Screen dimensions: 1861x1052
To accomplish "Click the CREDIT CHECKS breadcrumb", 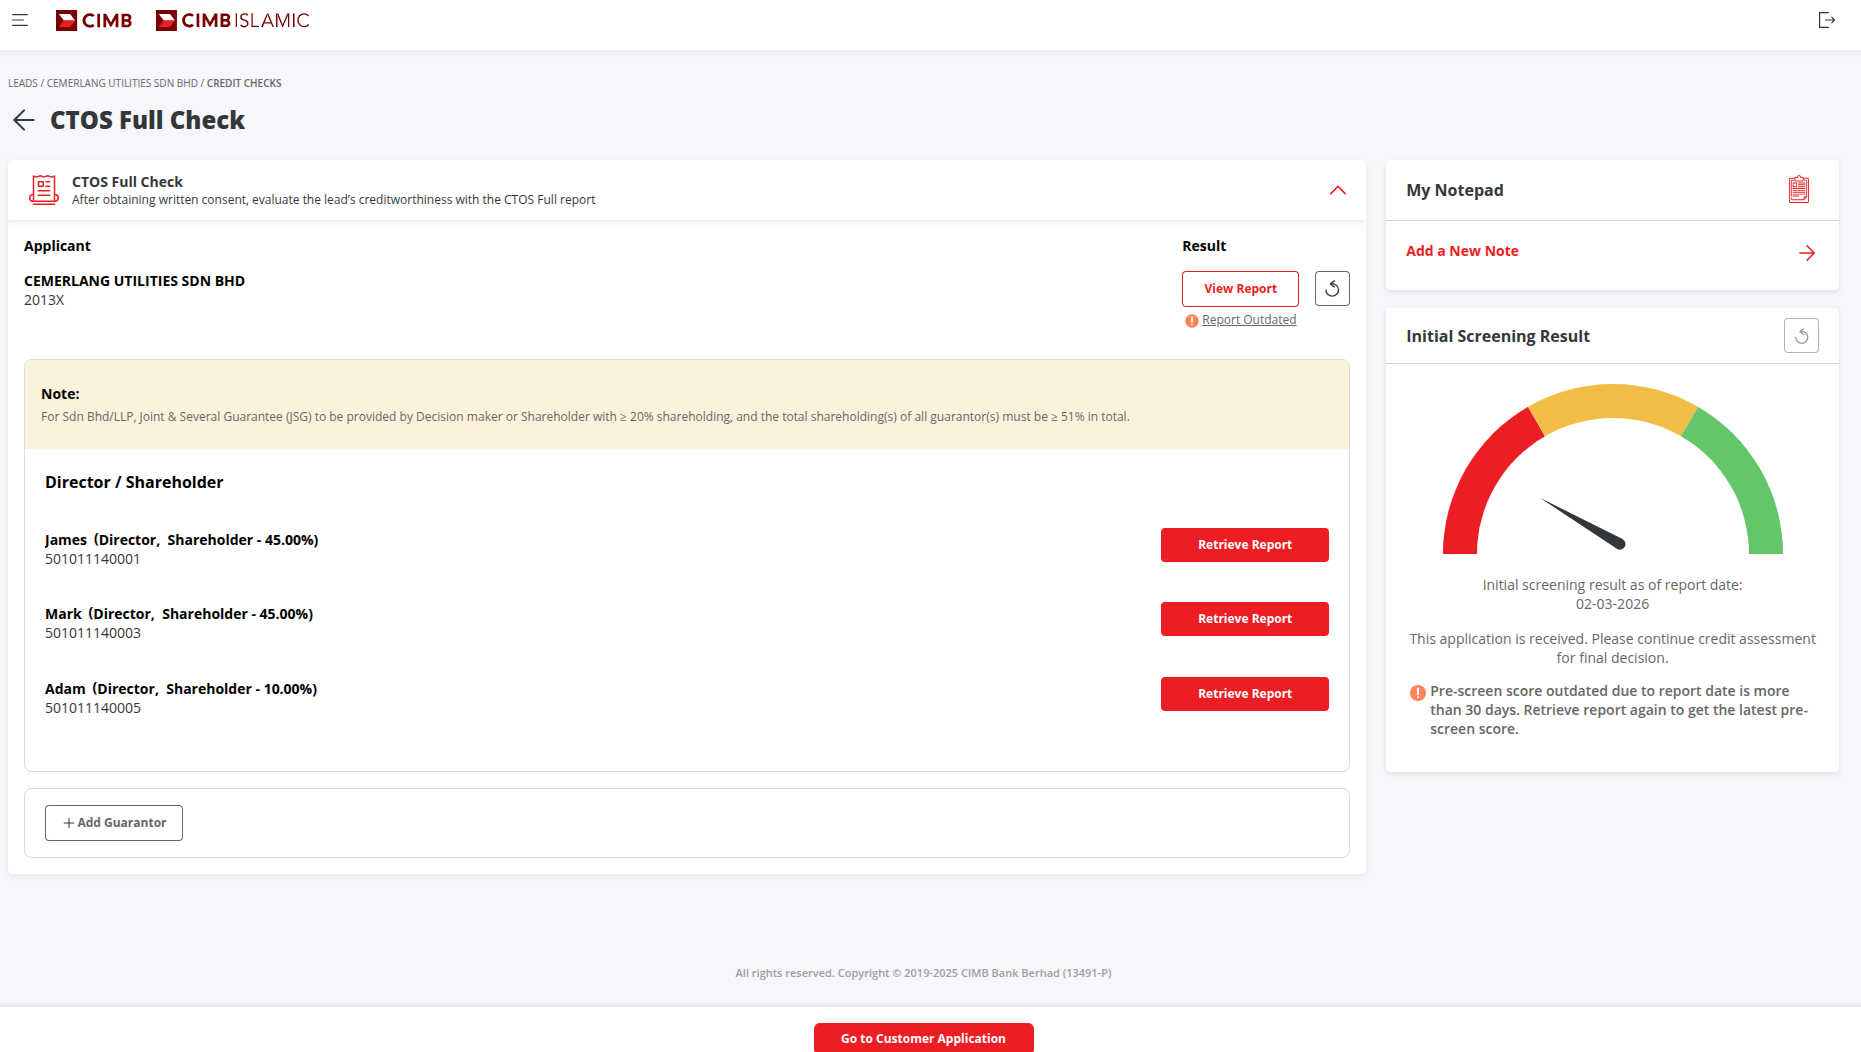I will coord(244,83).
